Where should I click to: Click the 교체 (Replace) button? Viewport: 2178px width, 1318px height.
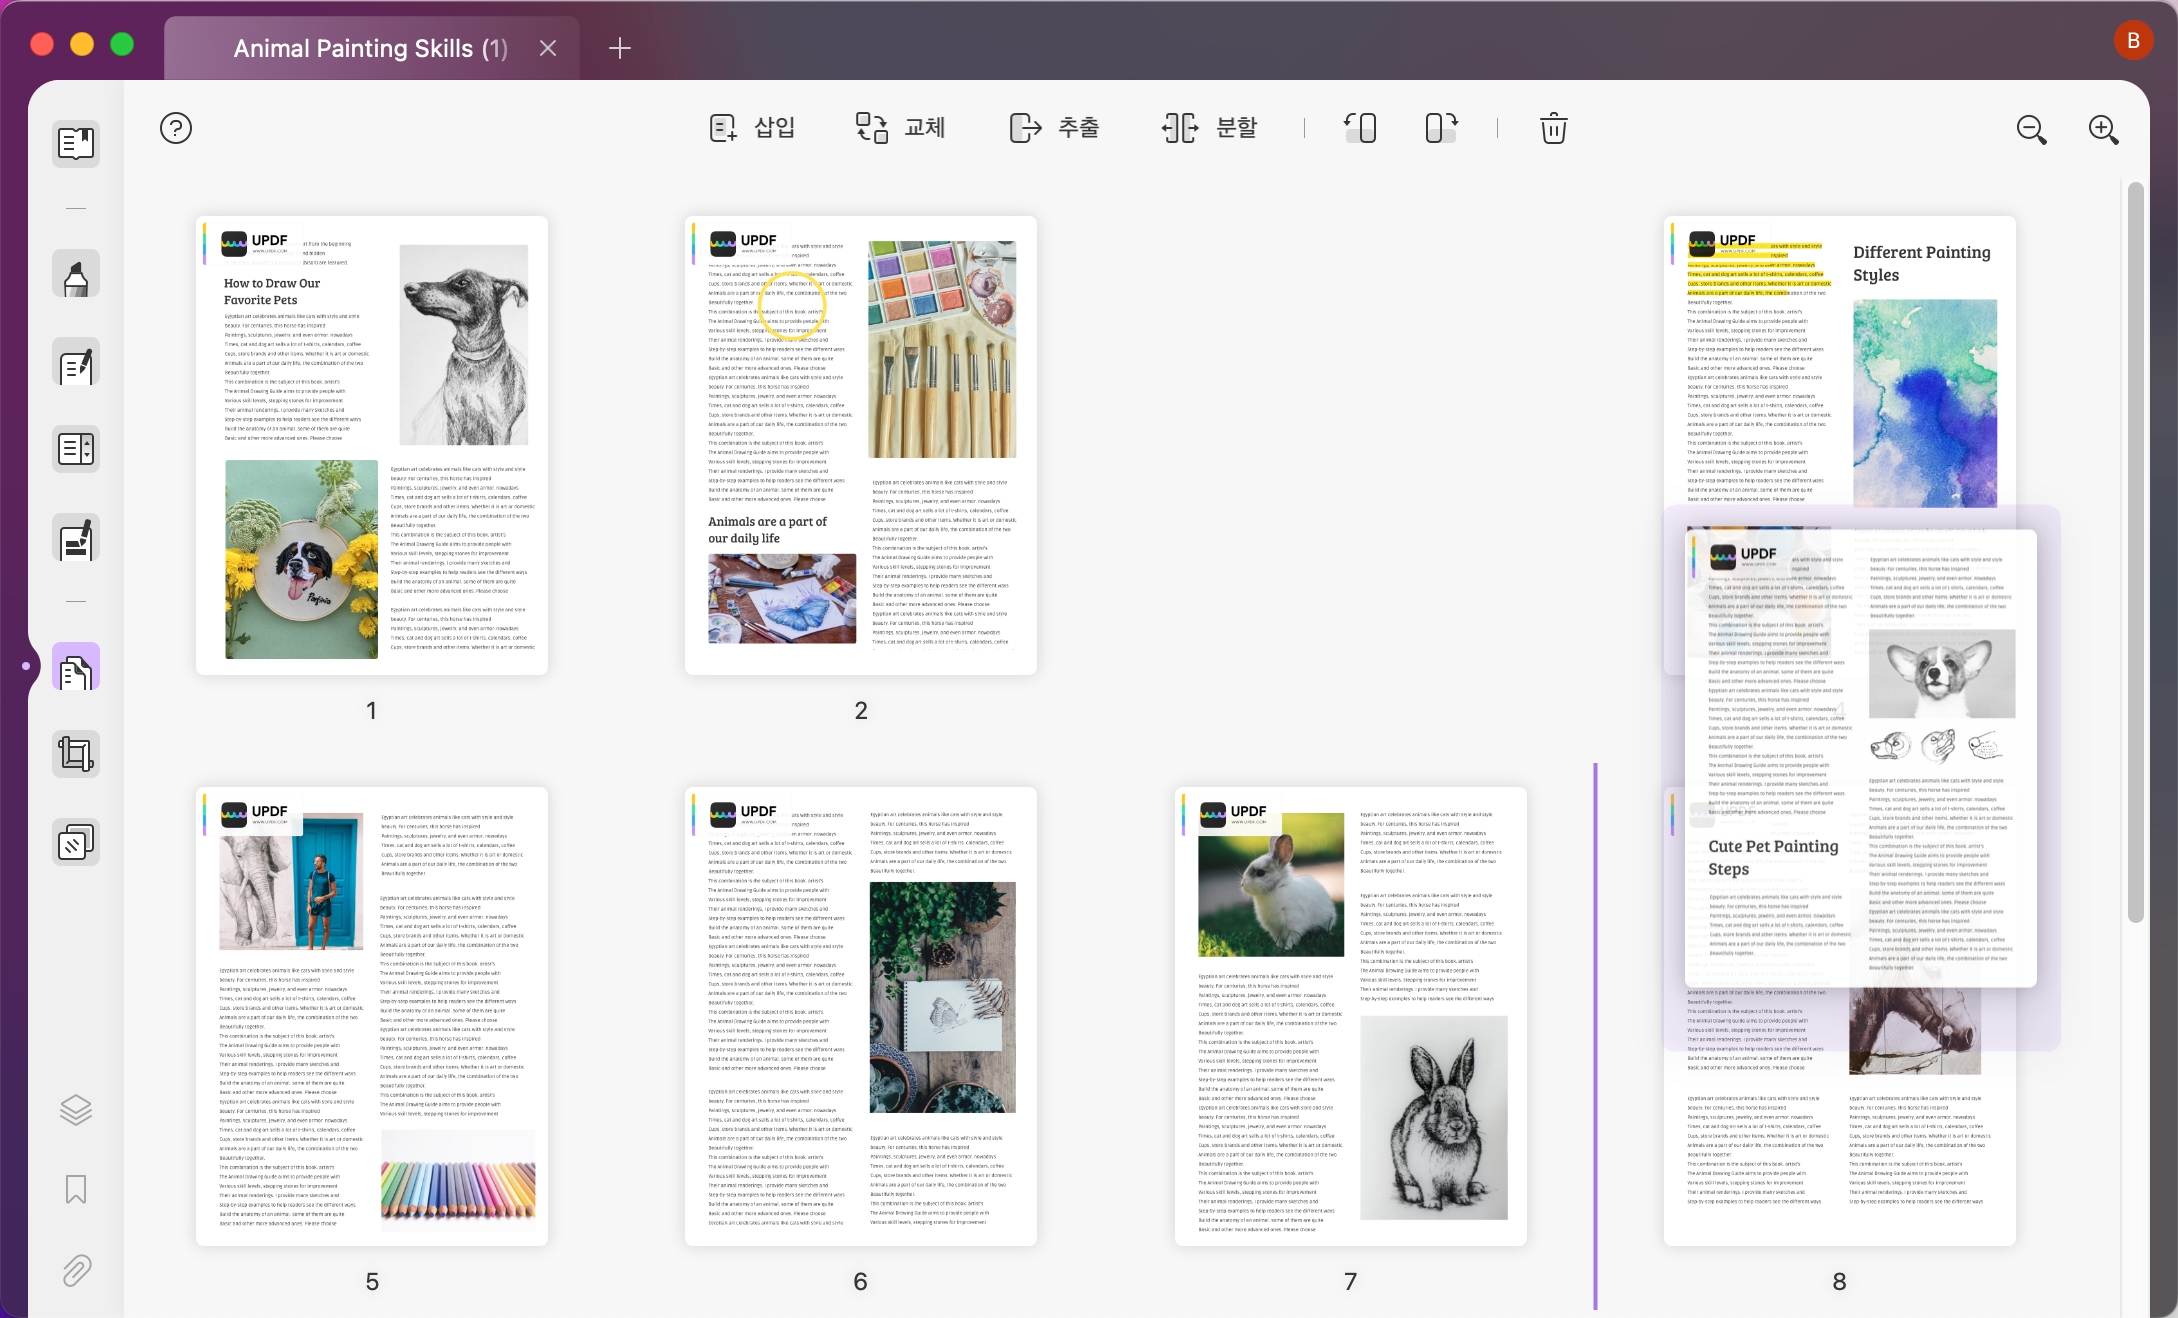pyautogui.click(x=900, y=128)
